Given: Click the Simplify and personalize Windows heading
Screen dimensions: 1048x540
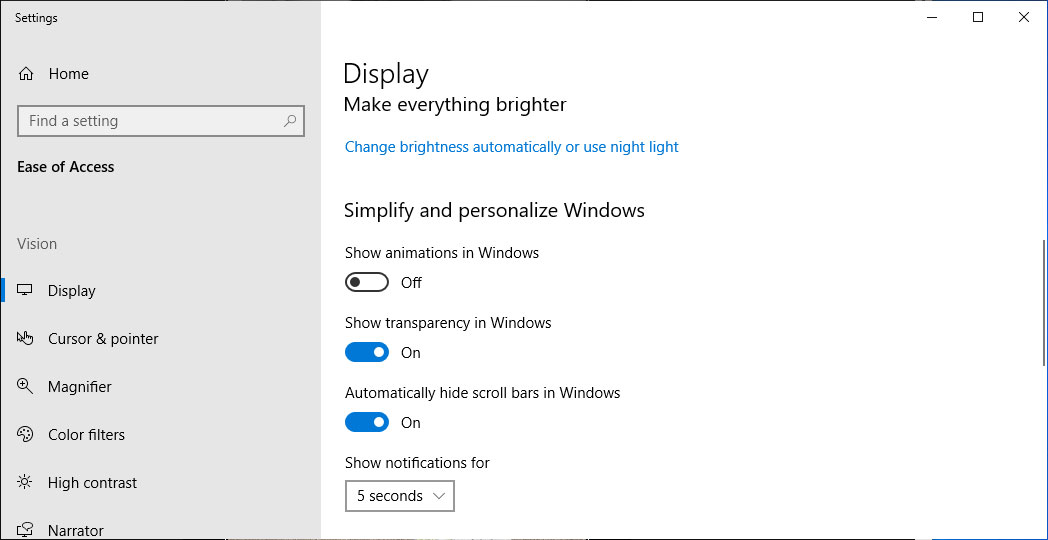Looking at the screenshot, I should point(494,211).
